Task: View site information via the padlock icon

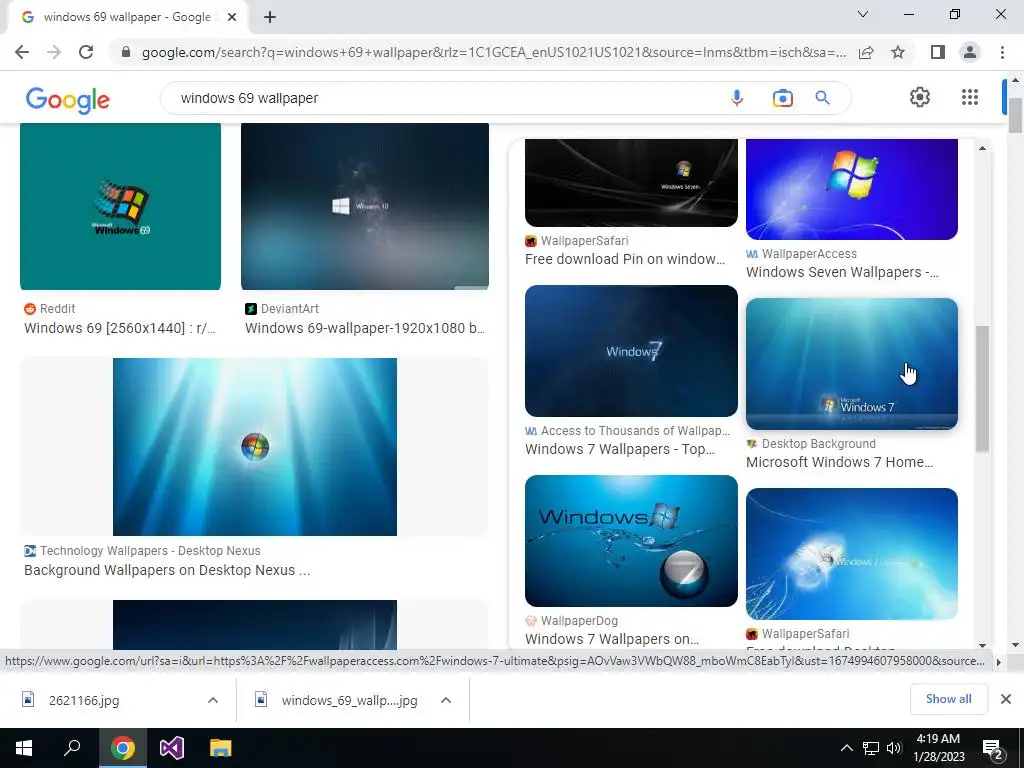Action: pos(126,52)
